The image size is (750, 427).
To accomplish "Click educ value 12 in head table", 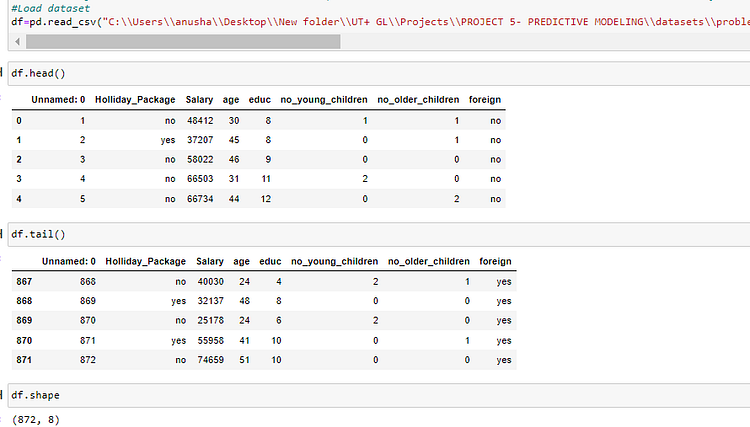I will [x=266, y=198].
